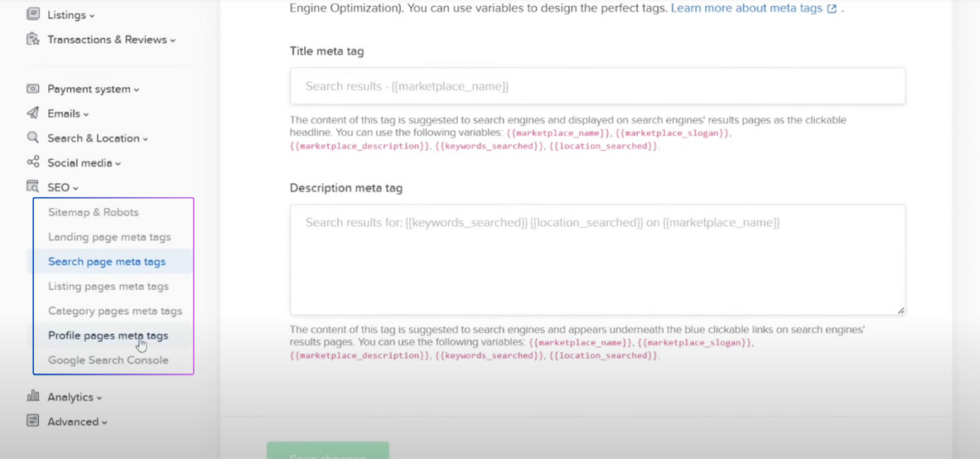
Task: Go to Google Search Console settings
Action: click(108, 360)
